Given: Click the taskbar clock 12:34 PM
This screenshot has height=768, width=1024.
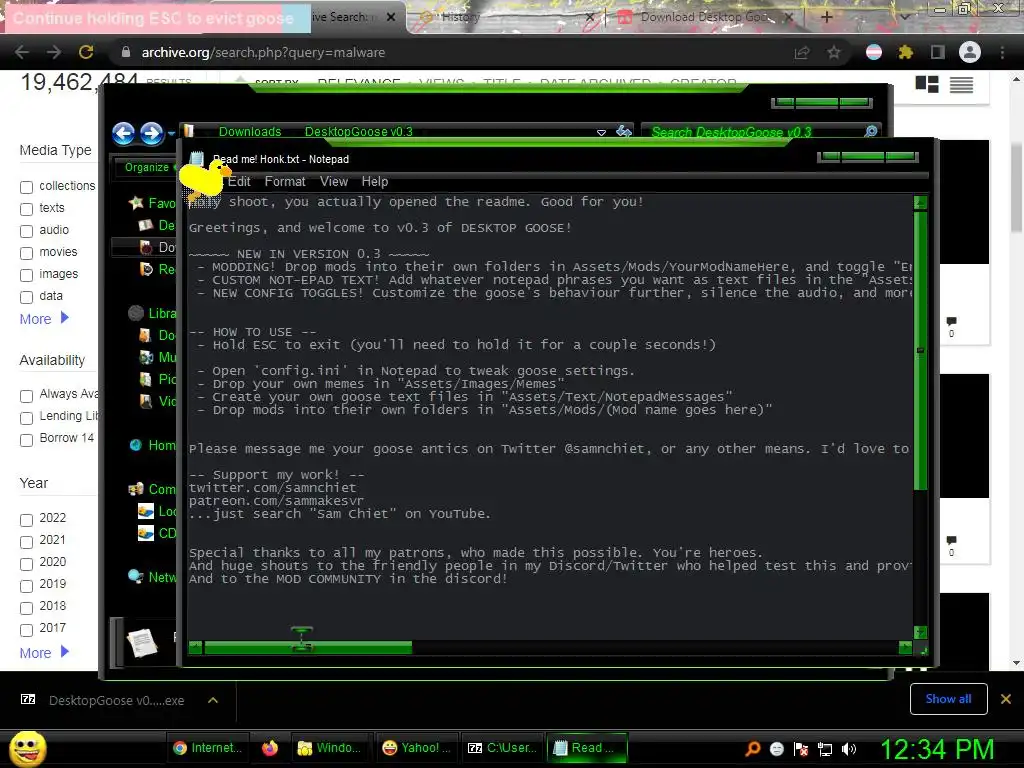Looking at the screenshot, I should pyautogui.click(x=937, y=749).
